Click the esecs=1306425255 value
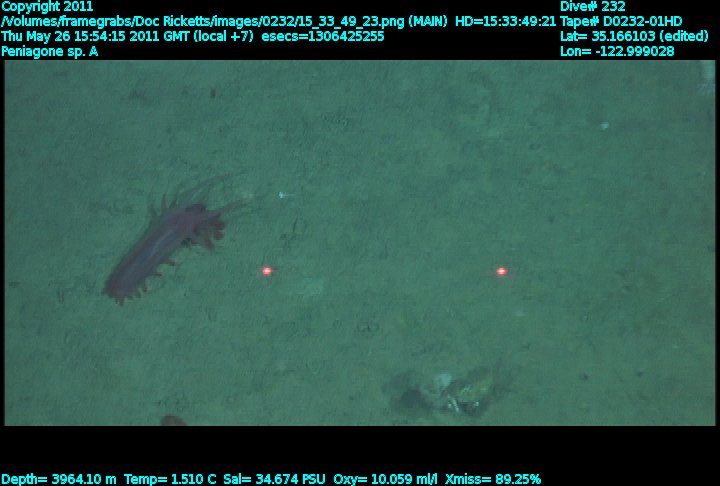 click(323, 36)
